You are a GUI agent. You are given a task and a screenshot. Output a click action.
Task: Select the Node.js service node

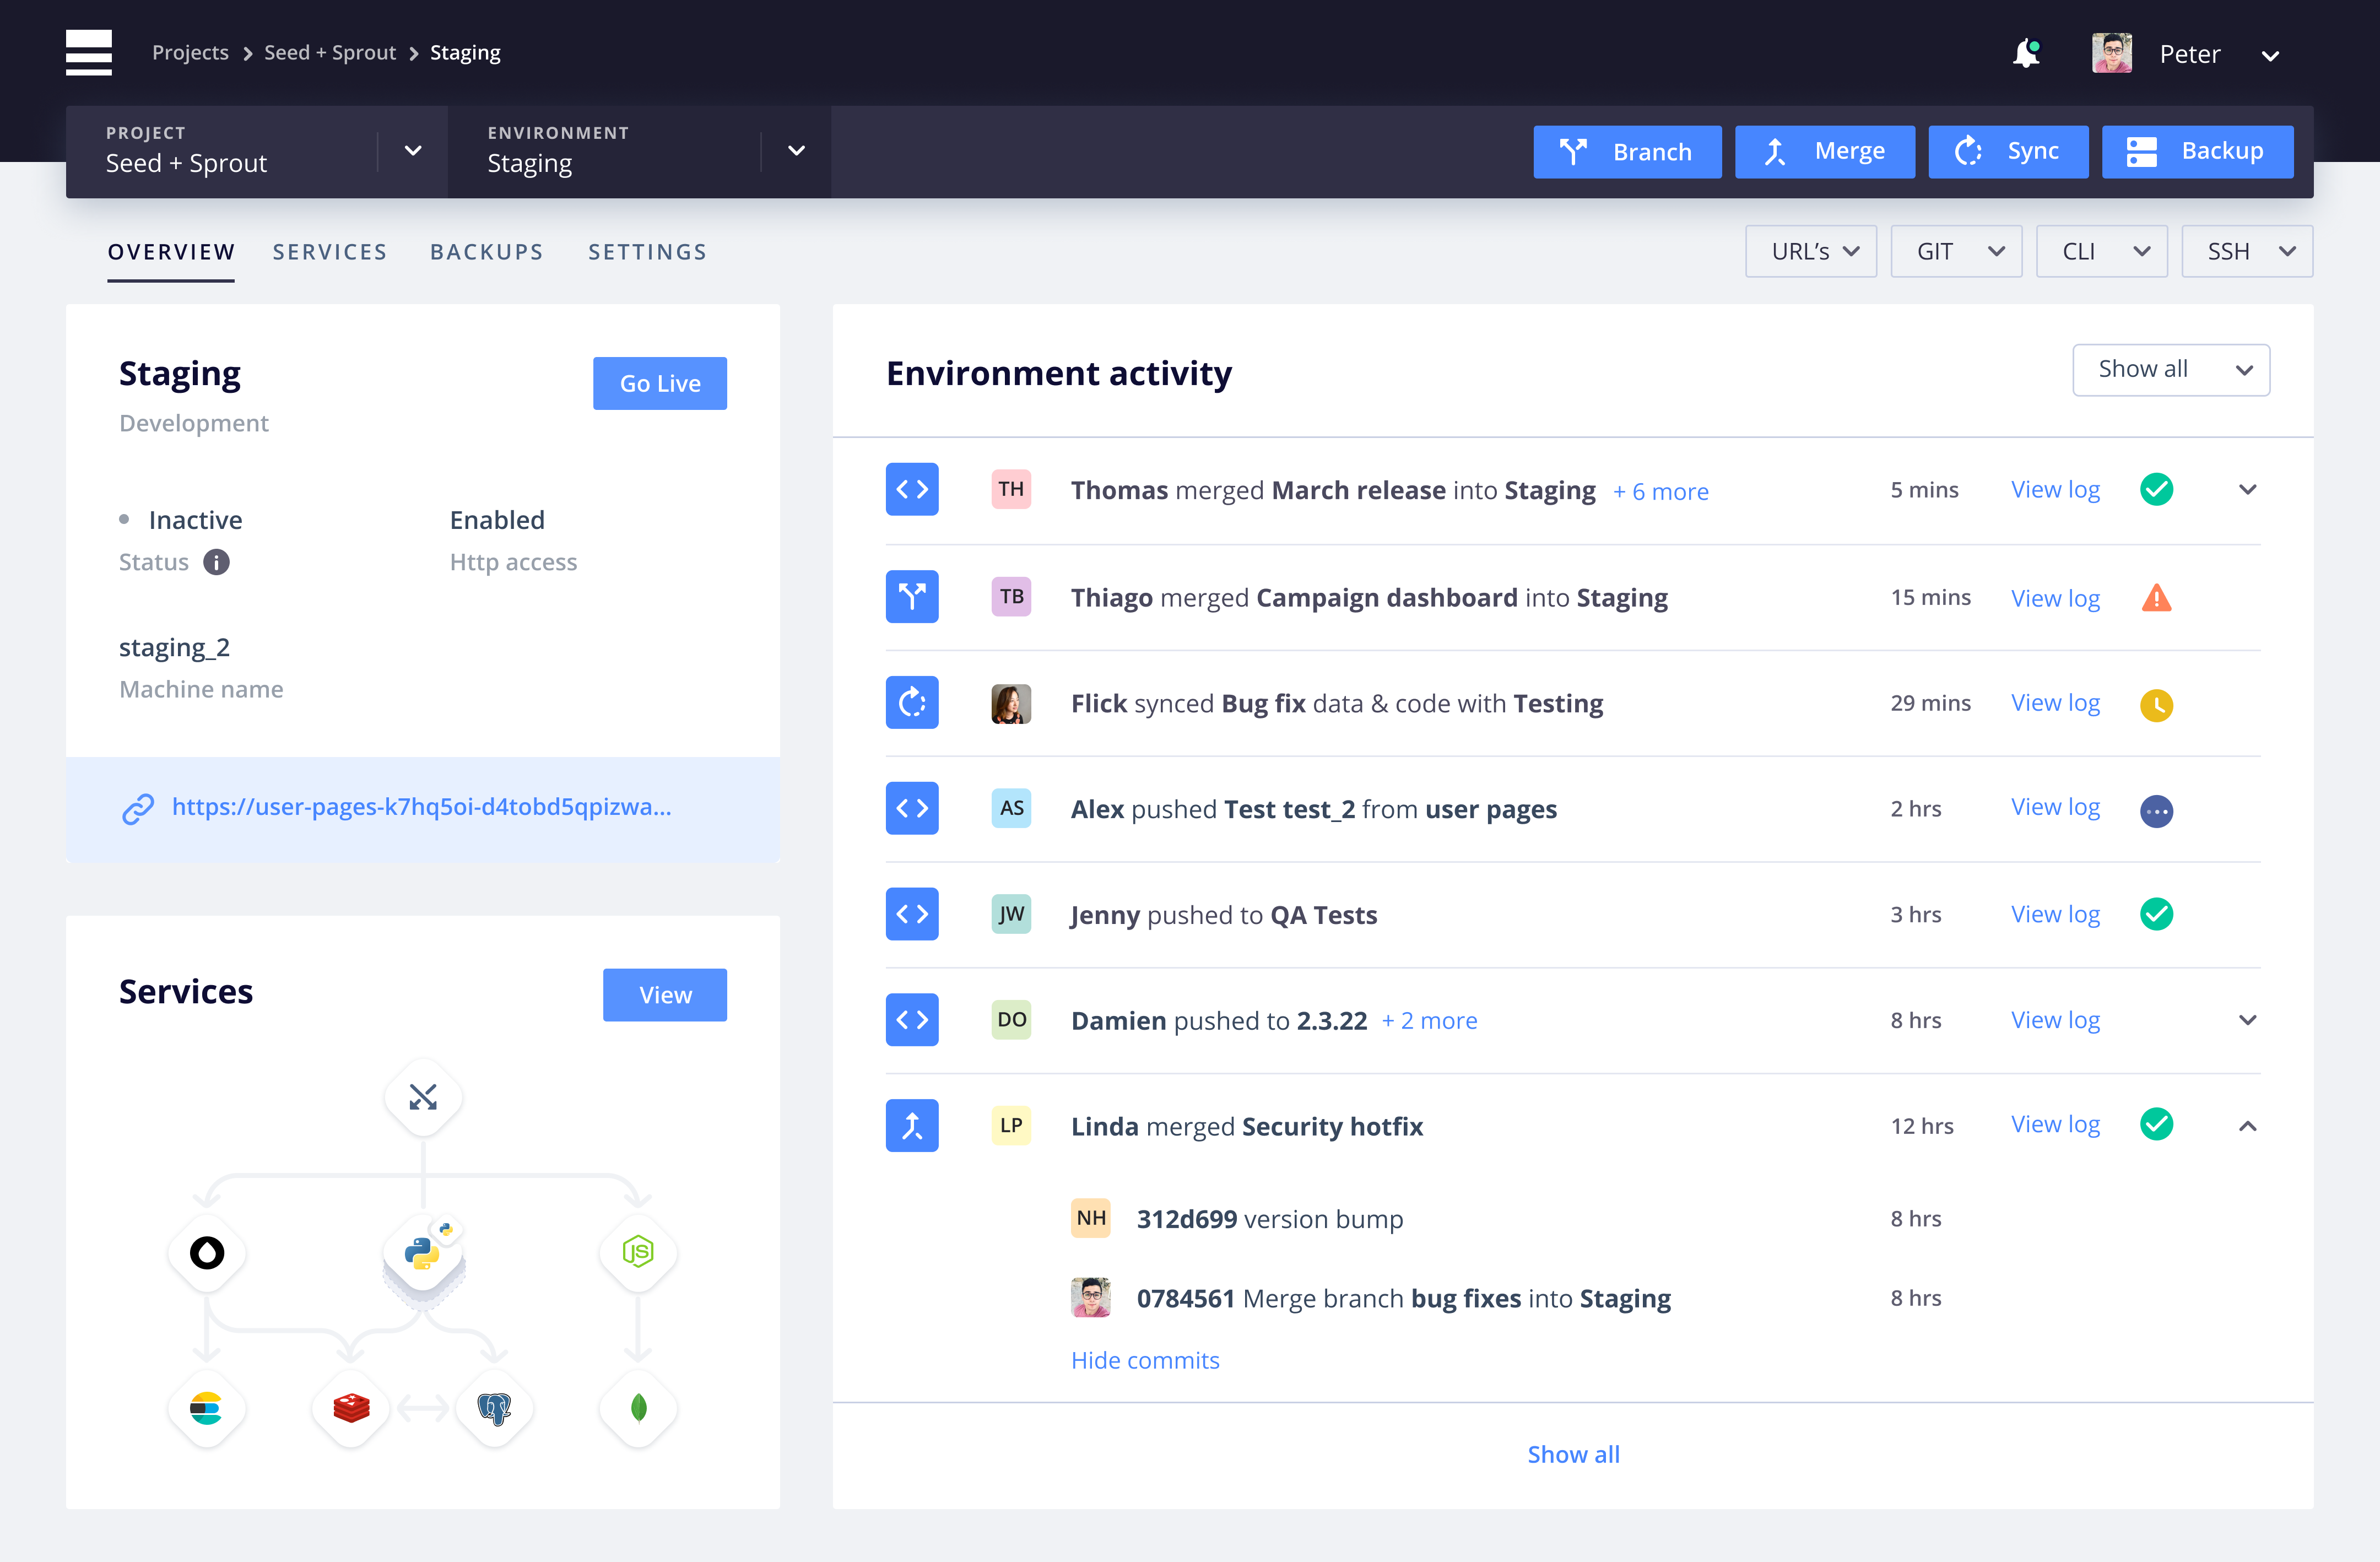pyautogui.click(x=638, y=1251)
